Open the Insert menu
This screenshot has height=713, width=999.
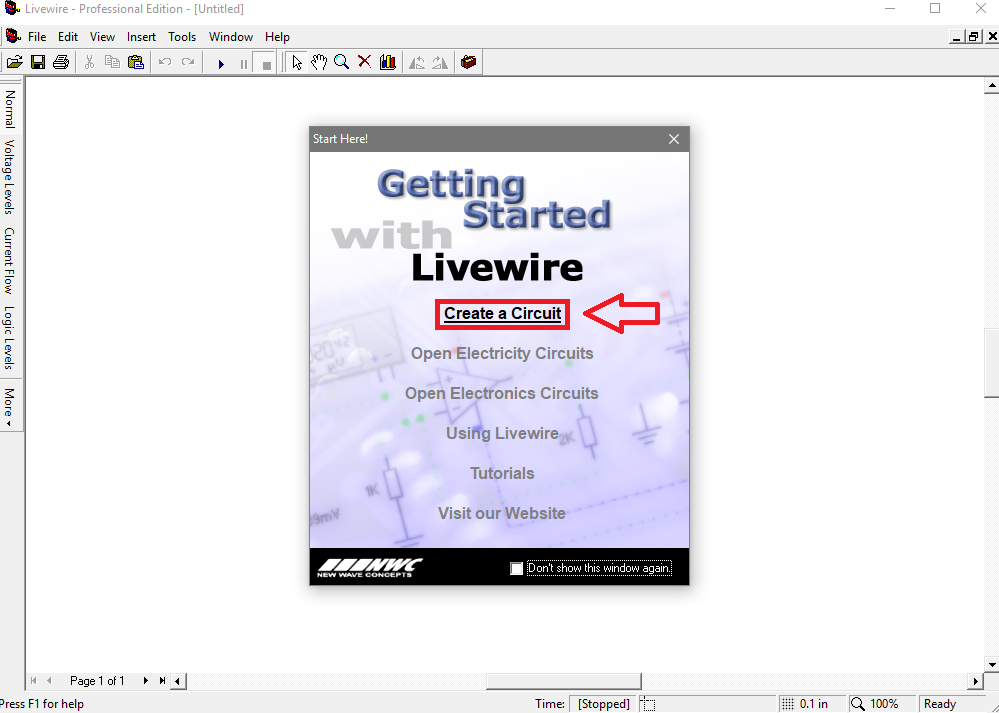click(x=141, y=36)
